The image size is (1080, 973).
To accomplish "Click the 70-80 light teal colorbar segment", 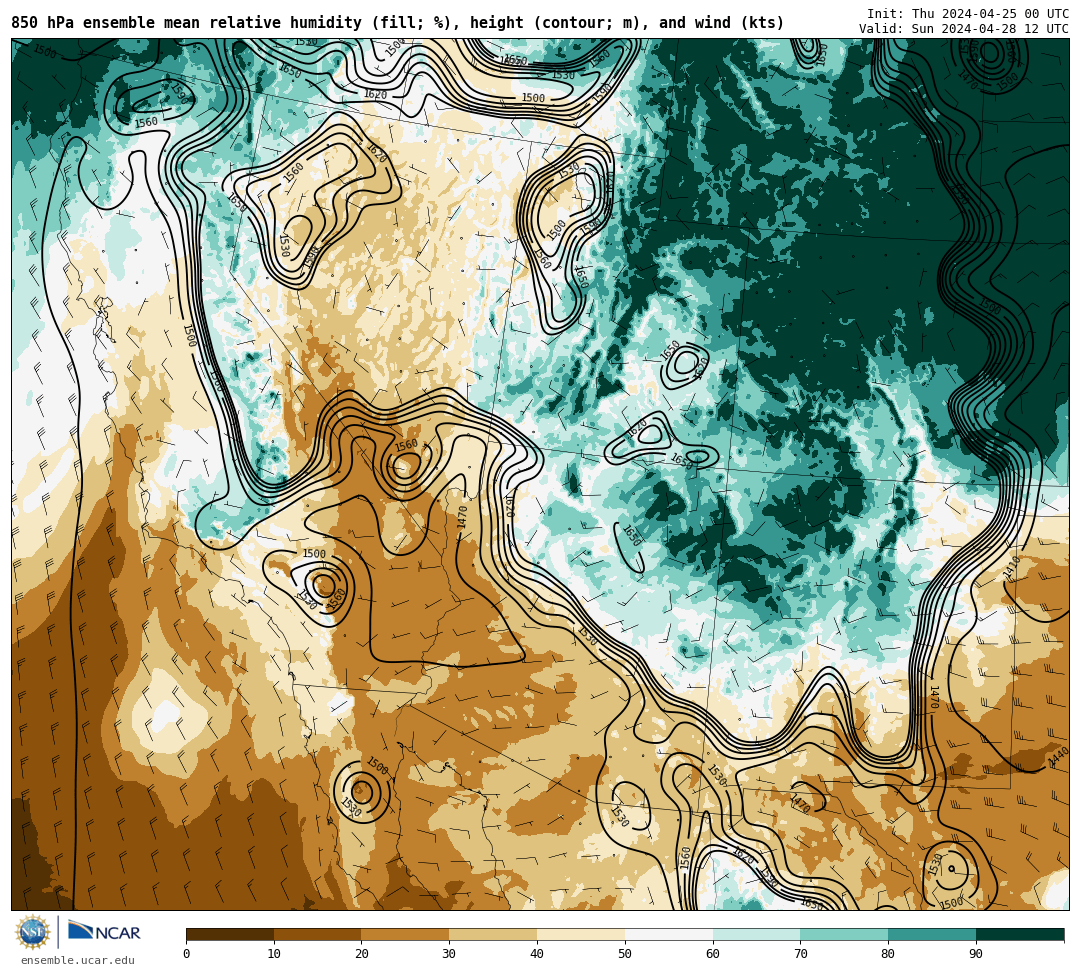I will click(x=844, y=934).
